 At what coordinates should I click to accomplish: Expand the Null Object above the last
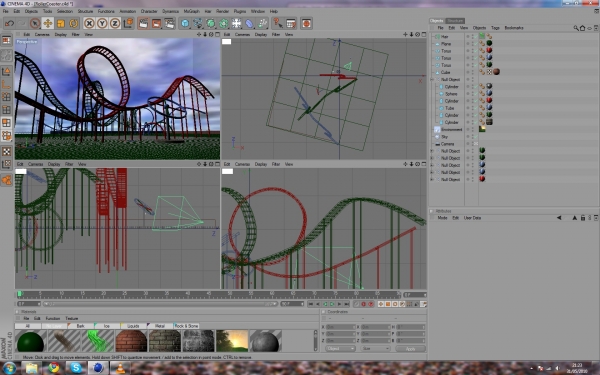coord(432,172)
